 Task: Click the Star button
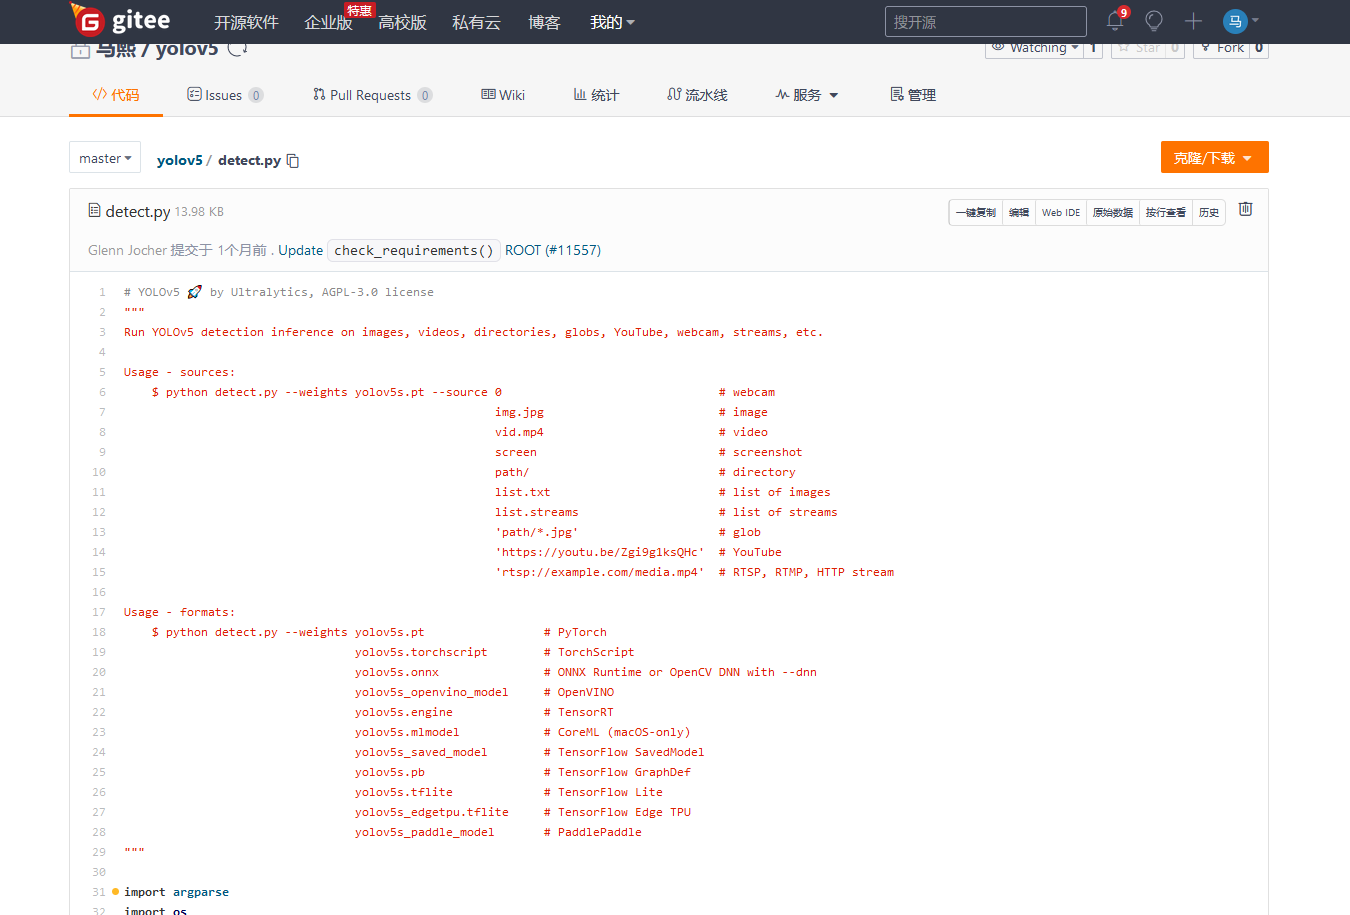point(1139,48)
